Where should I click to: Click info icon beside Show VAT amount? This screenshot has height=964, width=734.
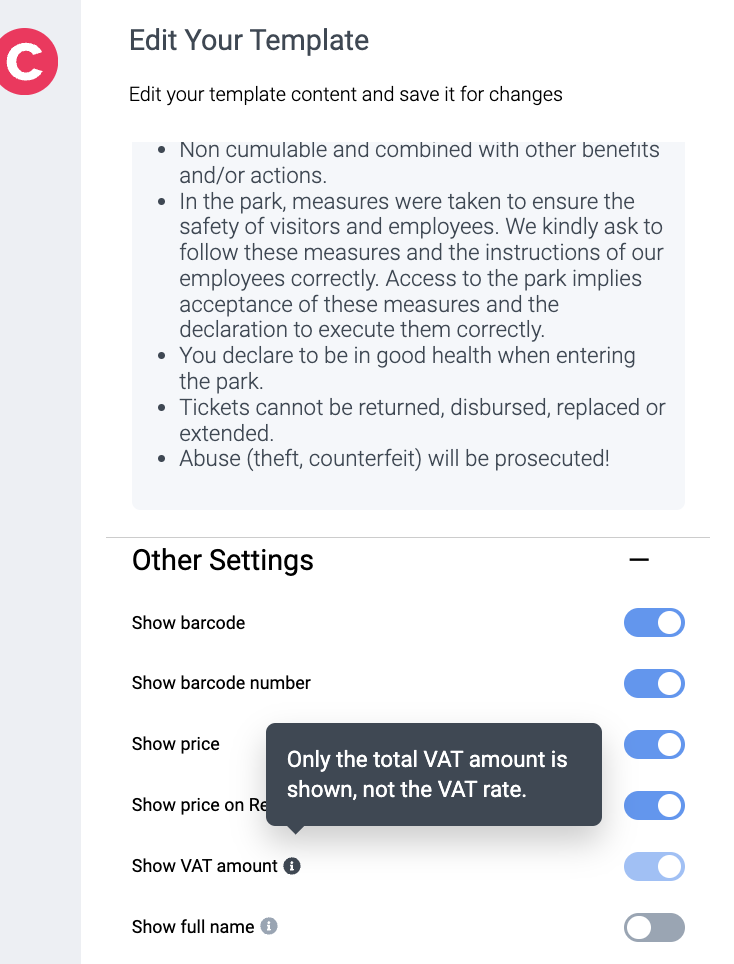coord(292,866)
